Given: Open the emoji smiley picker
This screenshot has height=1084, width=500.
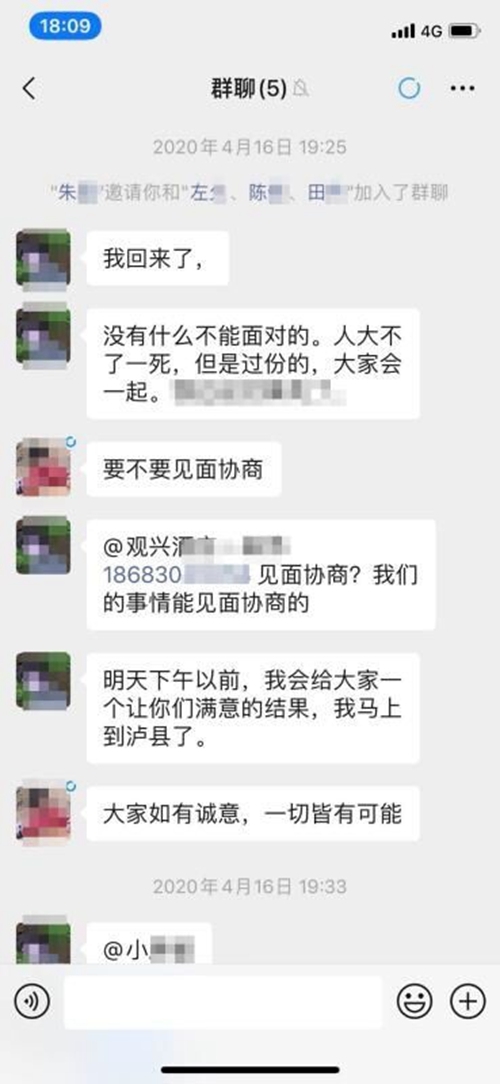Looking at the screenshot, I should 414,1001.
